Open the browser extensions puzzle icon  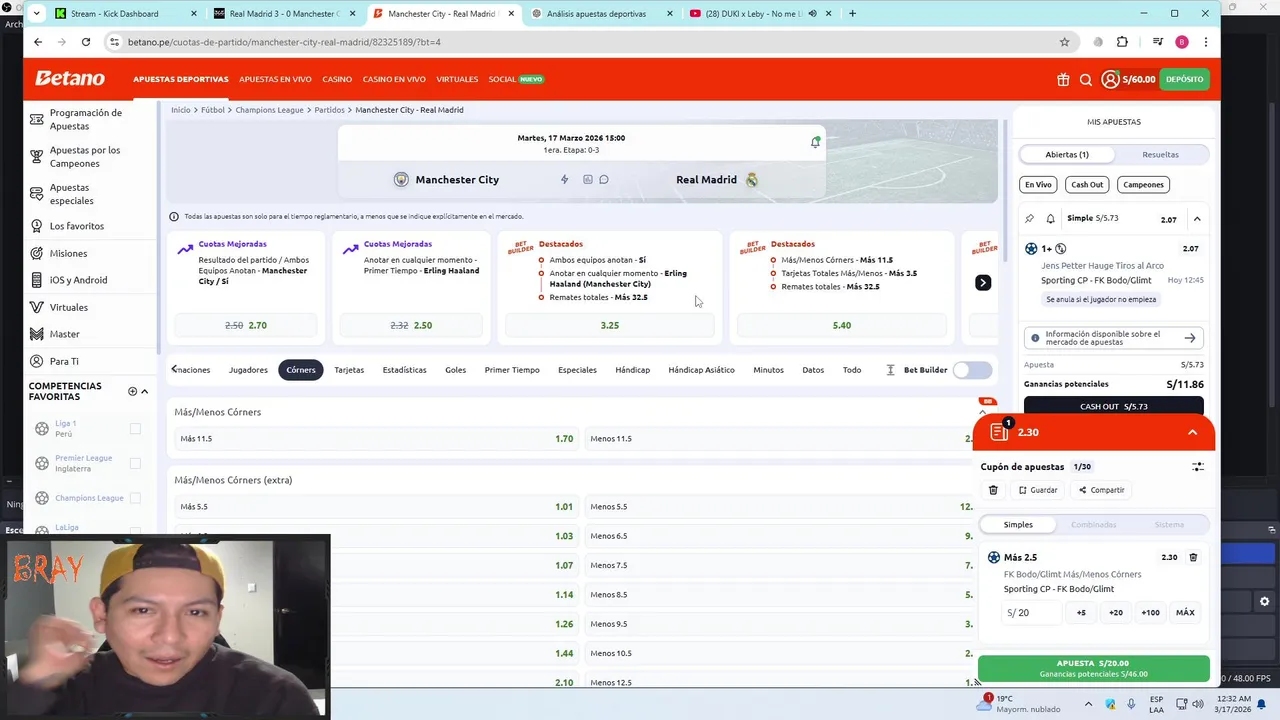pyautogui.click(x=1122, y=42)
